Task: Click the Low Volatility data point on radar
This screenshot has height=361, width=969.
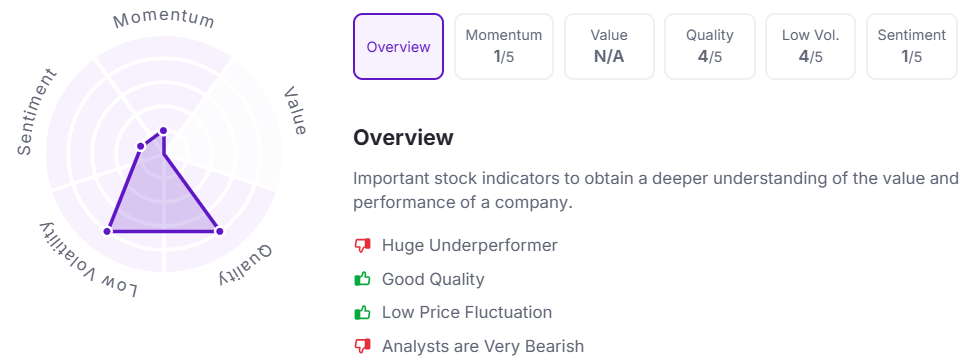Action: tap(108, 231)
